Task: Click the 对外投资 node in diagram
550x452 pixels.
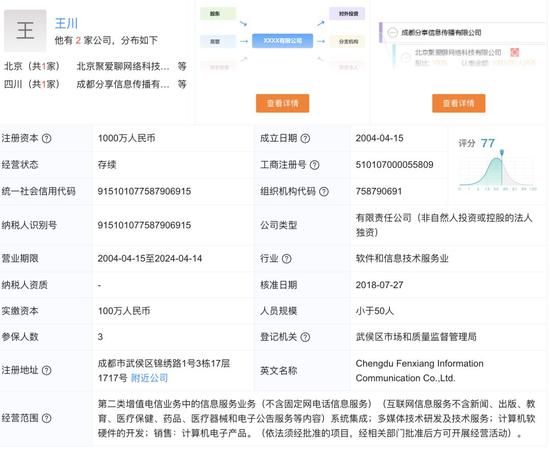Action: coord(347,14)
